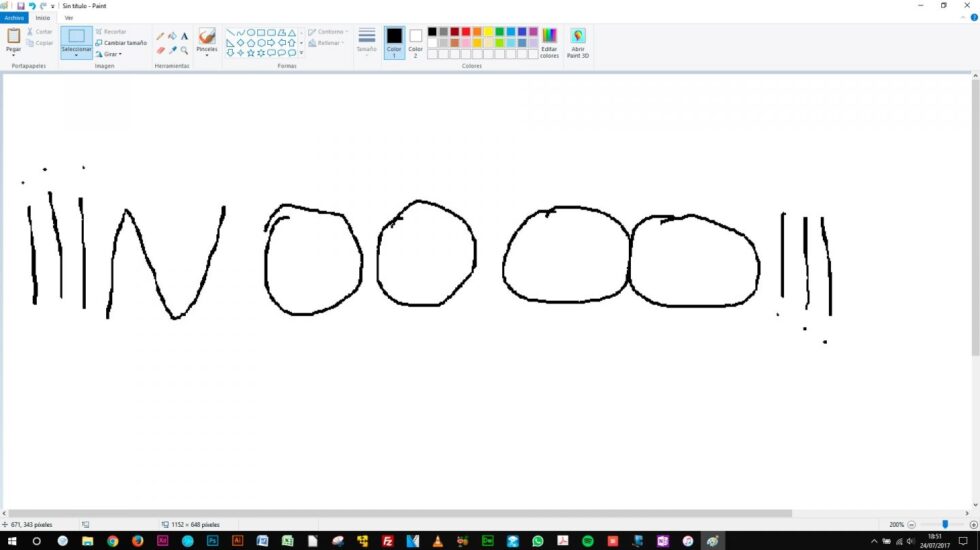Expand the Tamaño line size dropdown

point(367,42)
